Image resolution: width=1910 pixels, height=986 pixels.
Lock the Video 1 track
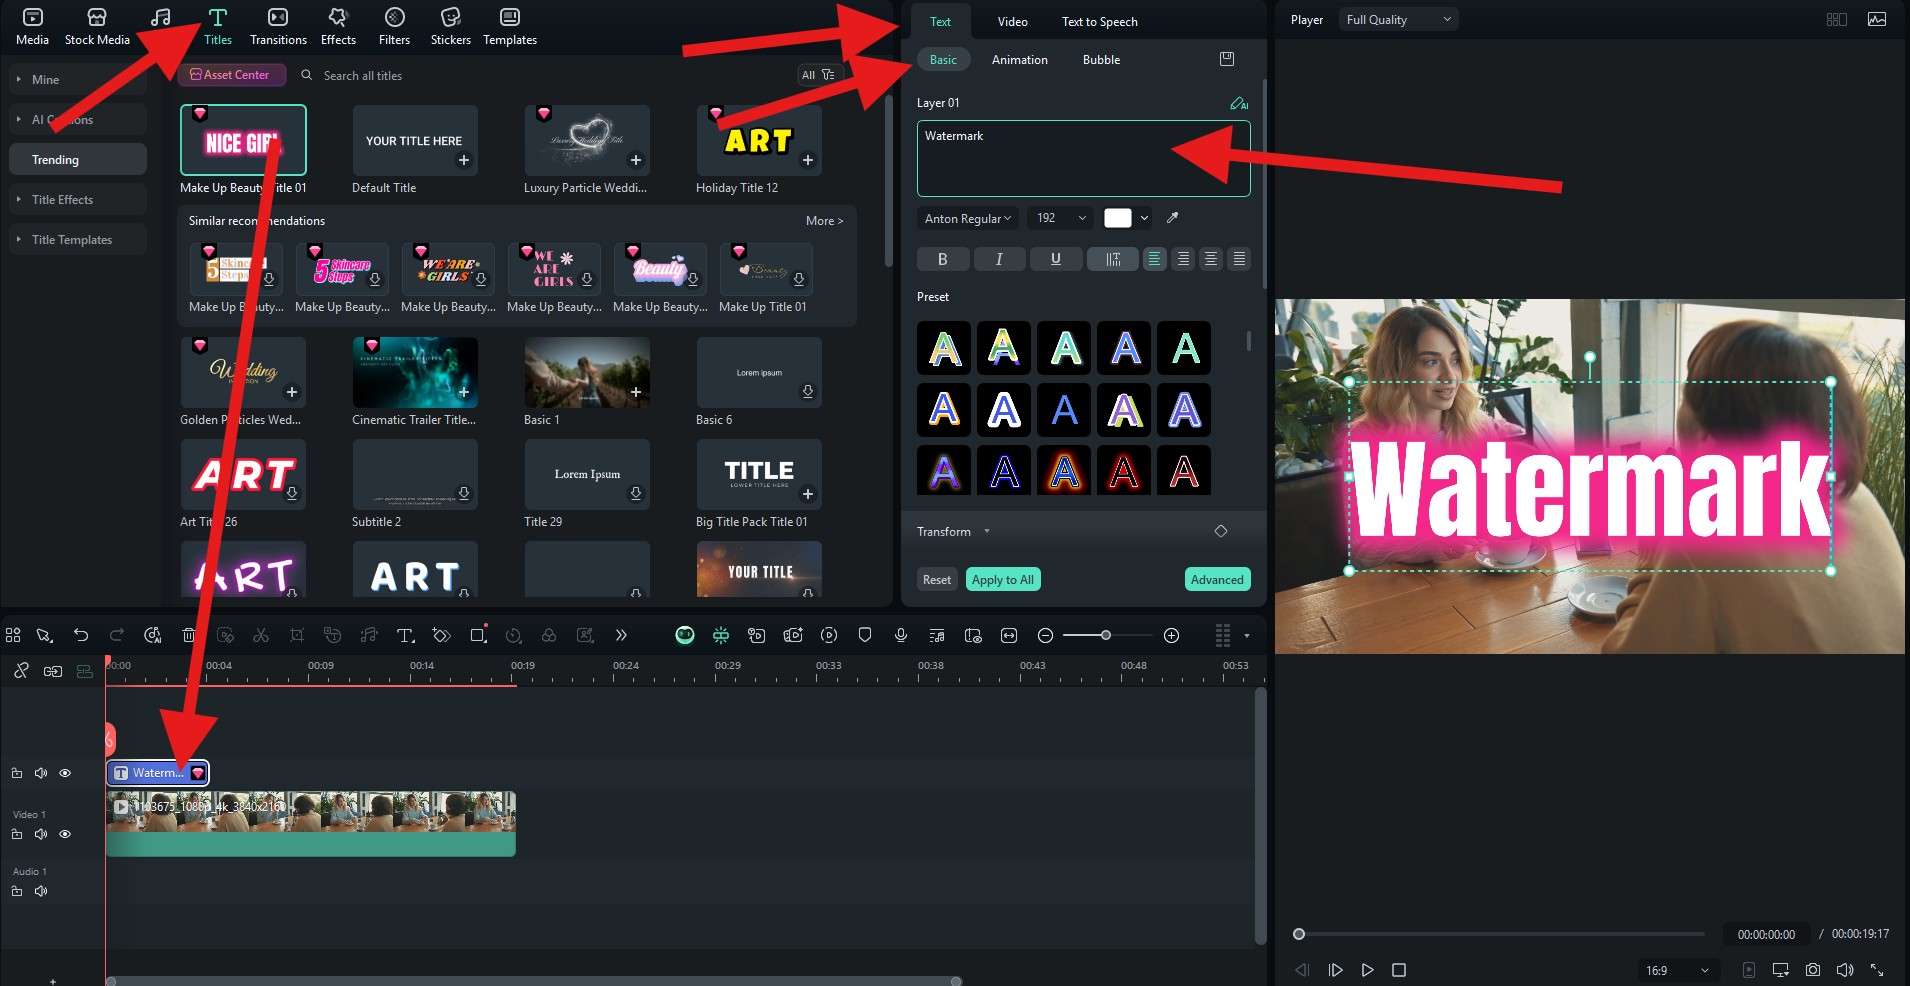(x=17, y=834)
